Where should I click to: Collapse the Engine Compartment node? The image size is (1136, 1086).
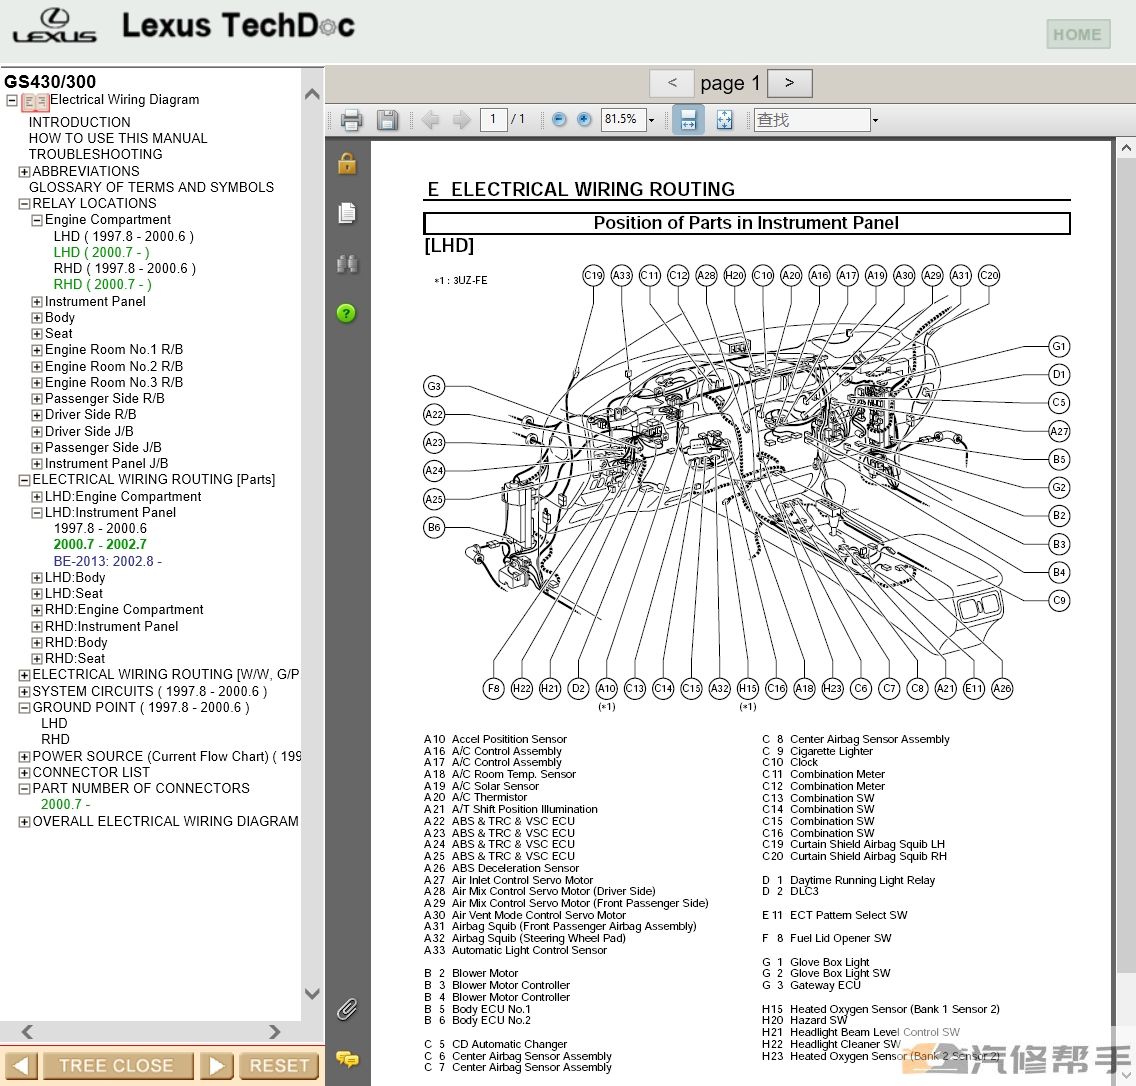tap(37, 220)
